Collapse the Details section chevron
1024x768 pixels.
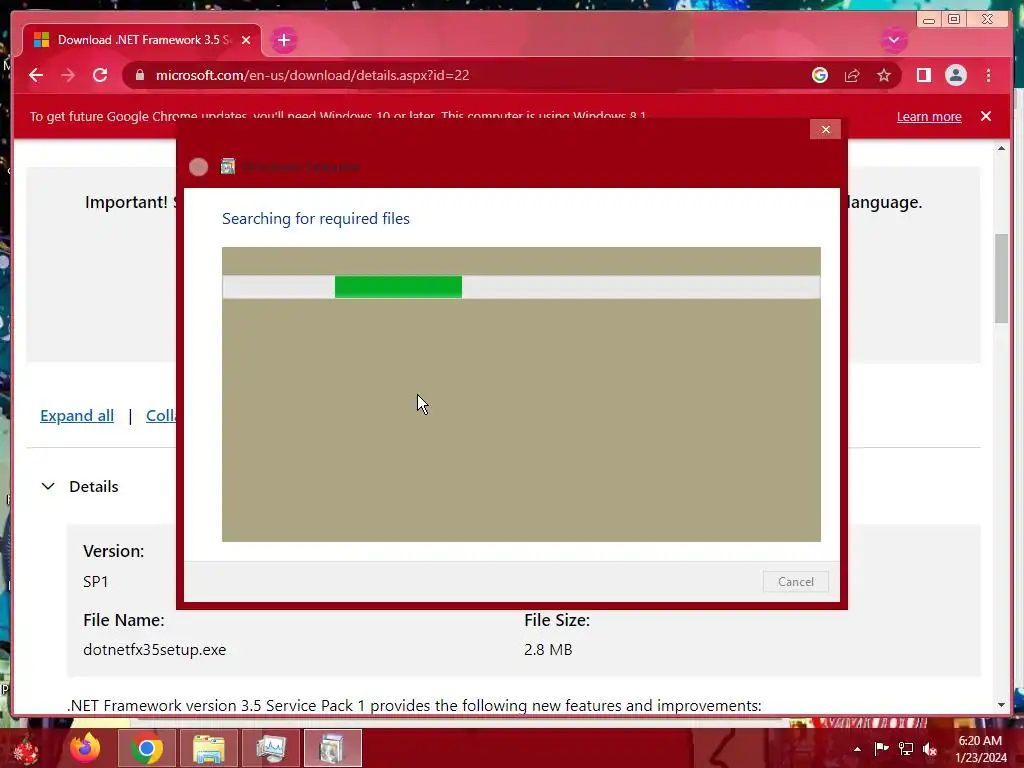48,486
